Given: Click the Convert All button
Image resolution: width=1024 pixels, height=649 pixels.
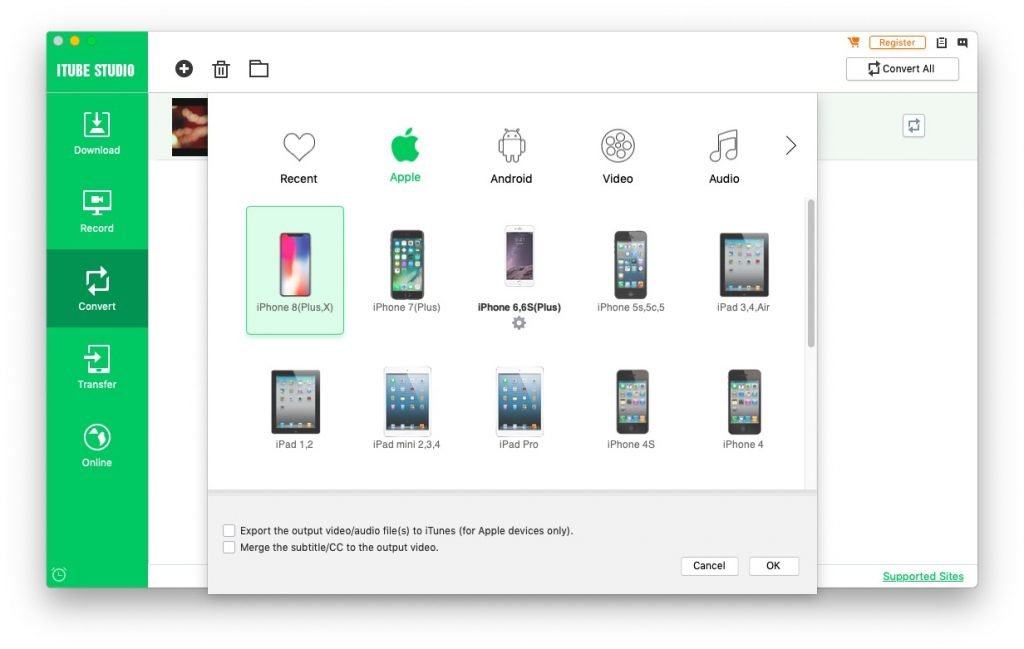Looking at the screenshot, I should coord(902,69).
